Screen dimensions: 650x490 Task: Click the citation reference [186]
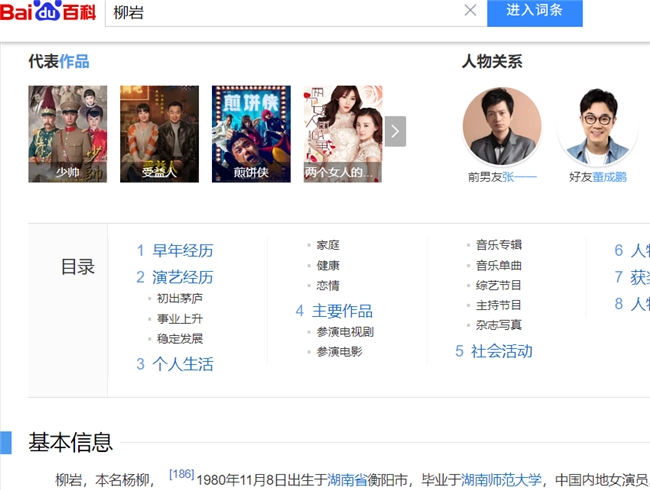point(181,474)
